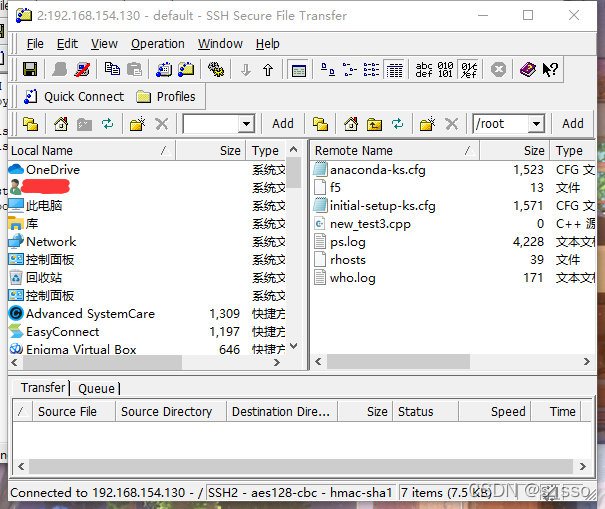
Task: Open the Help book icon
Action: pyautogui.click(x=528, y=70)
